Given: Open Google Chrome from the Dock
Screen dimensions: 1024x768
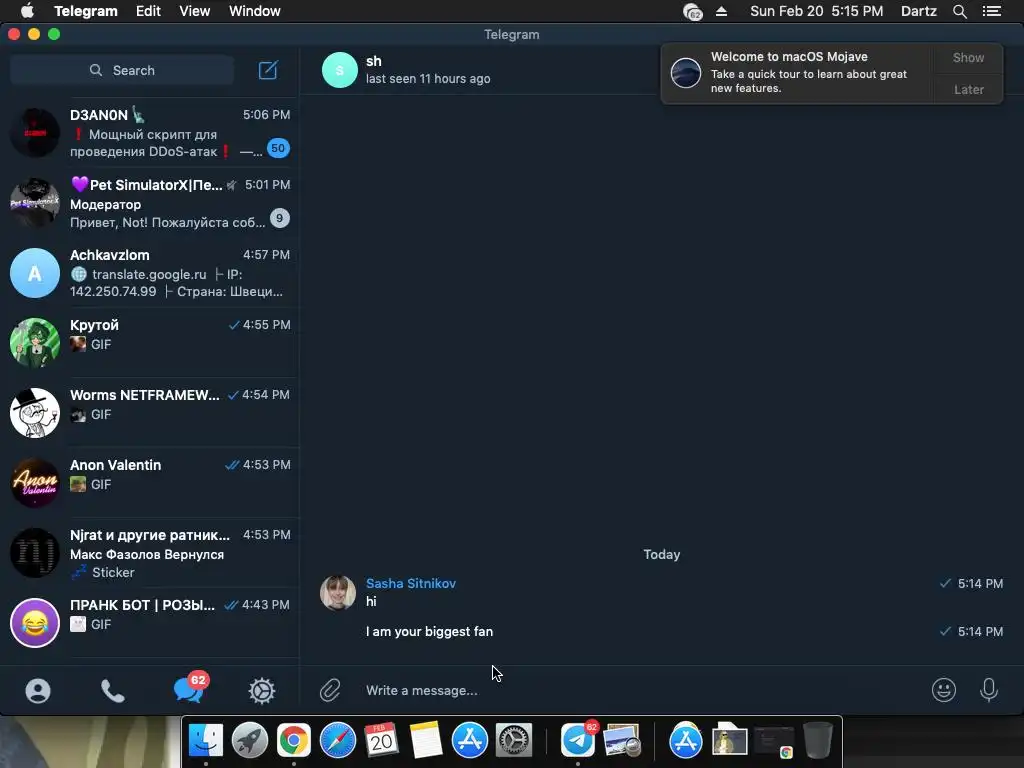Looking at the screenshot, I should coord(294,741).
